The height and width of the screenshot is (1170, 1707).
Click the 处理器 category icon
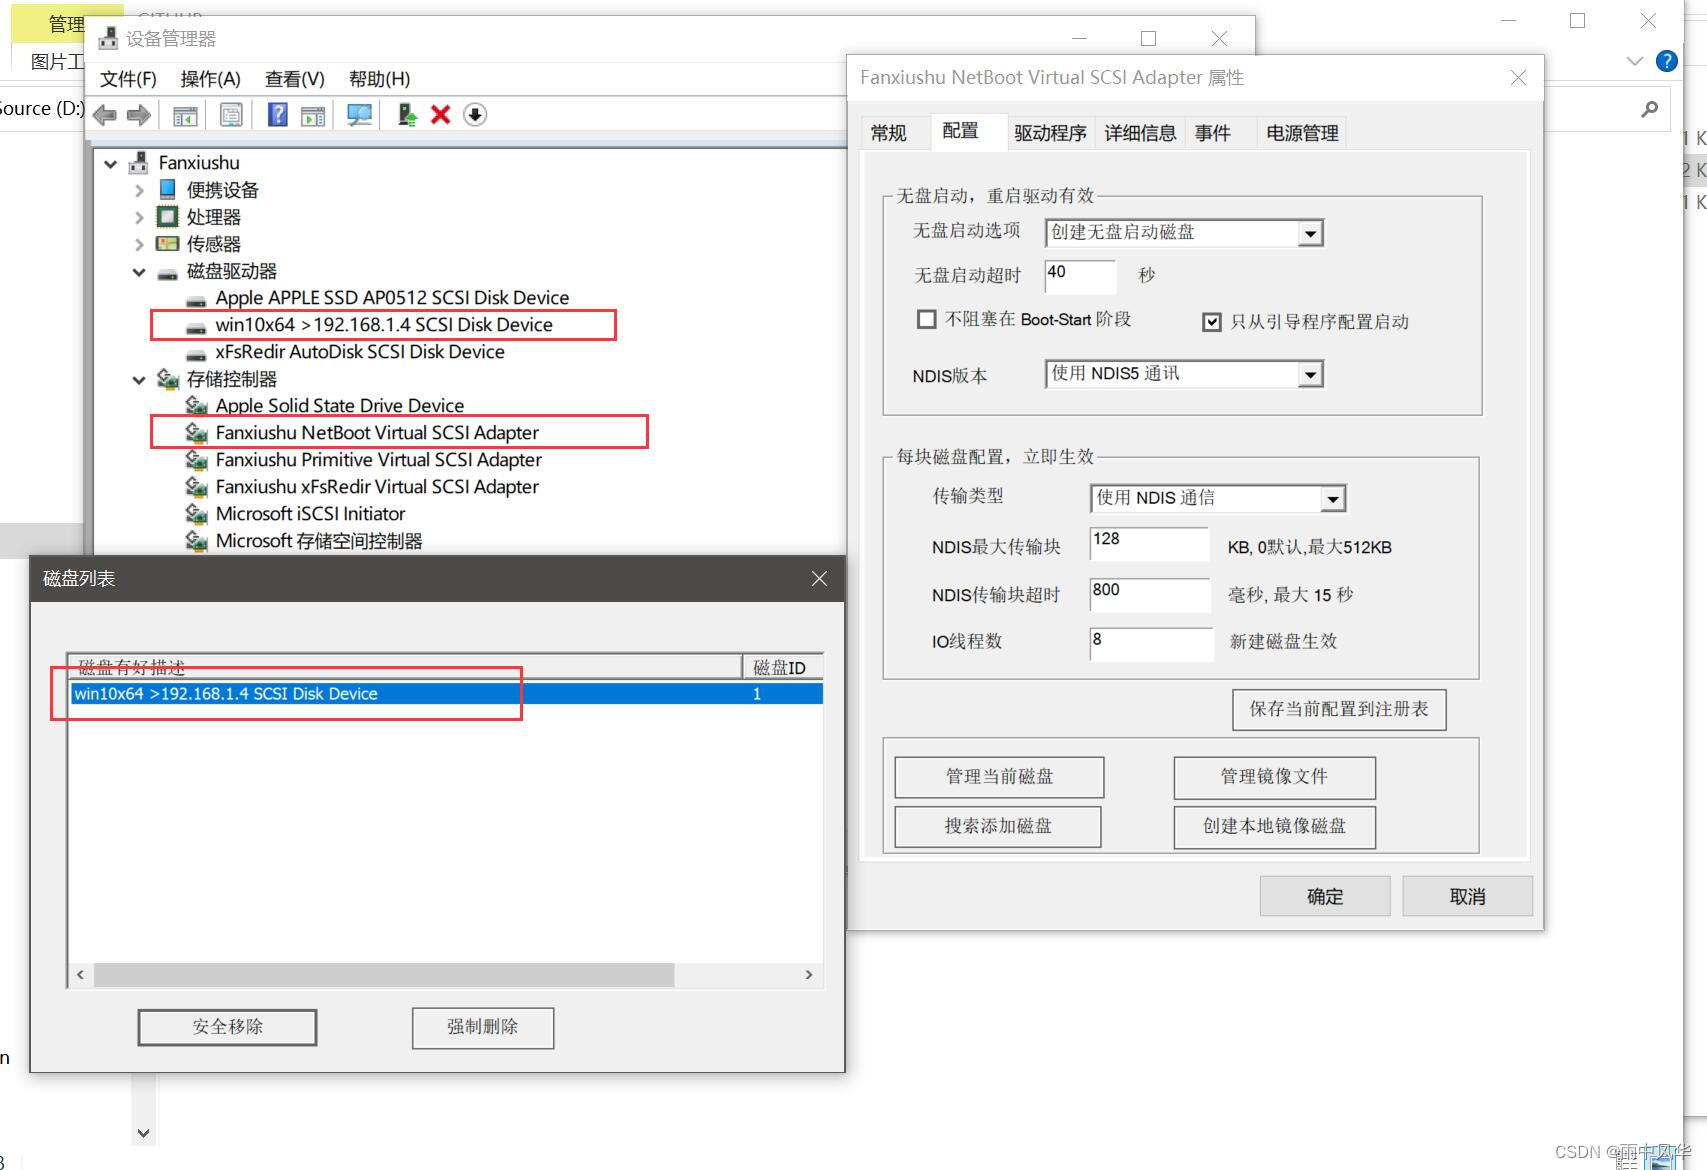coord(167,216)
